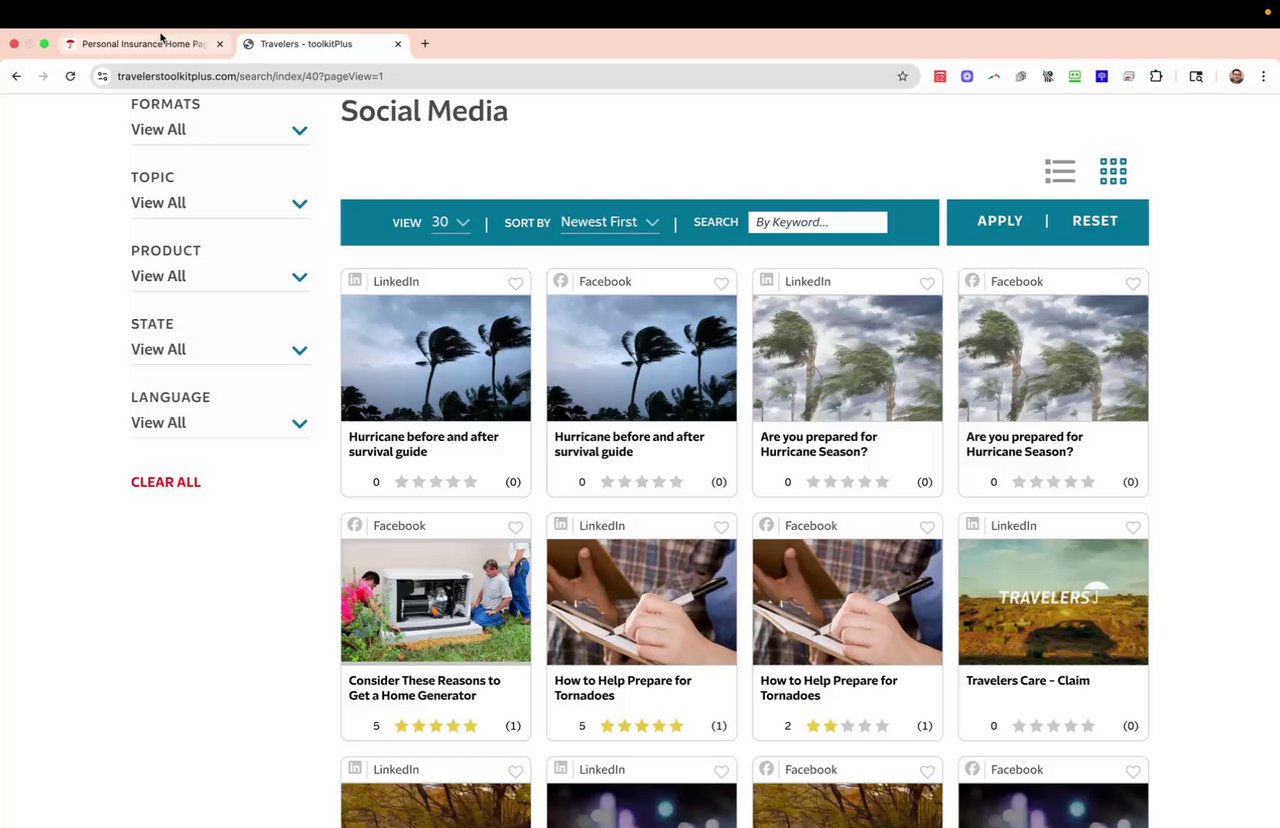This screenshot has height=828, width=1280.
Task: Open the Extensions puzzle menu
Action: pyautogui.click(x=1156, y=76)
